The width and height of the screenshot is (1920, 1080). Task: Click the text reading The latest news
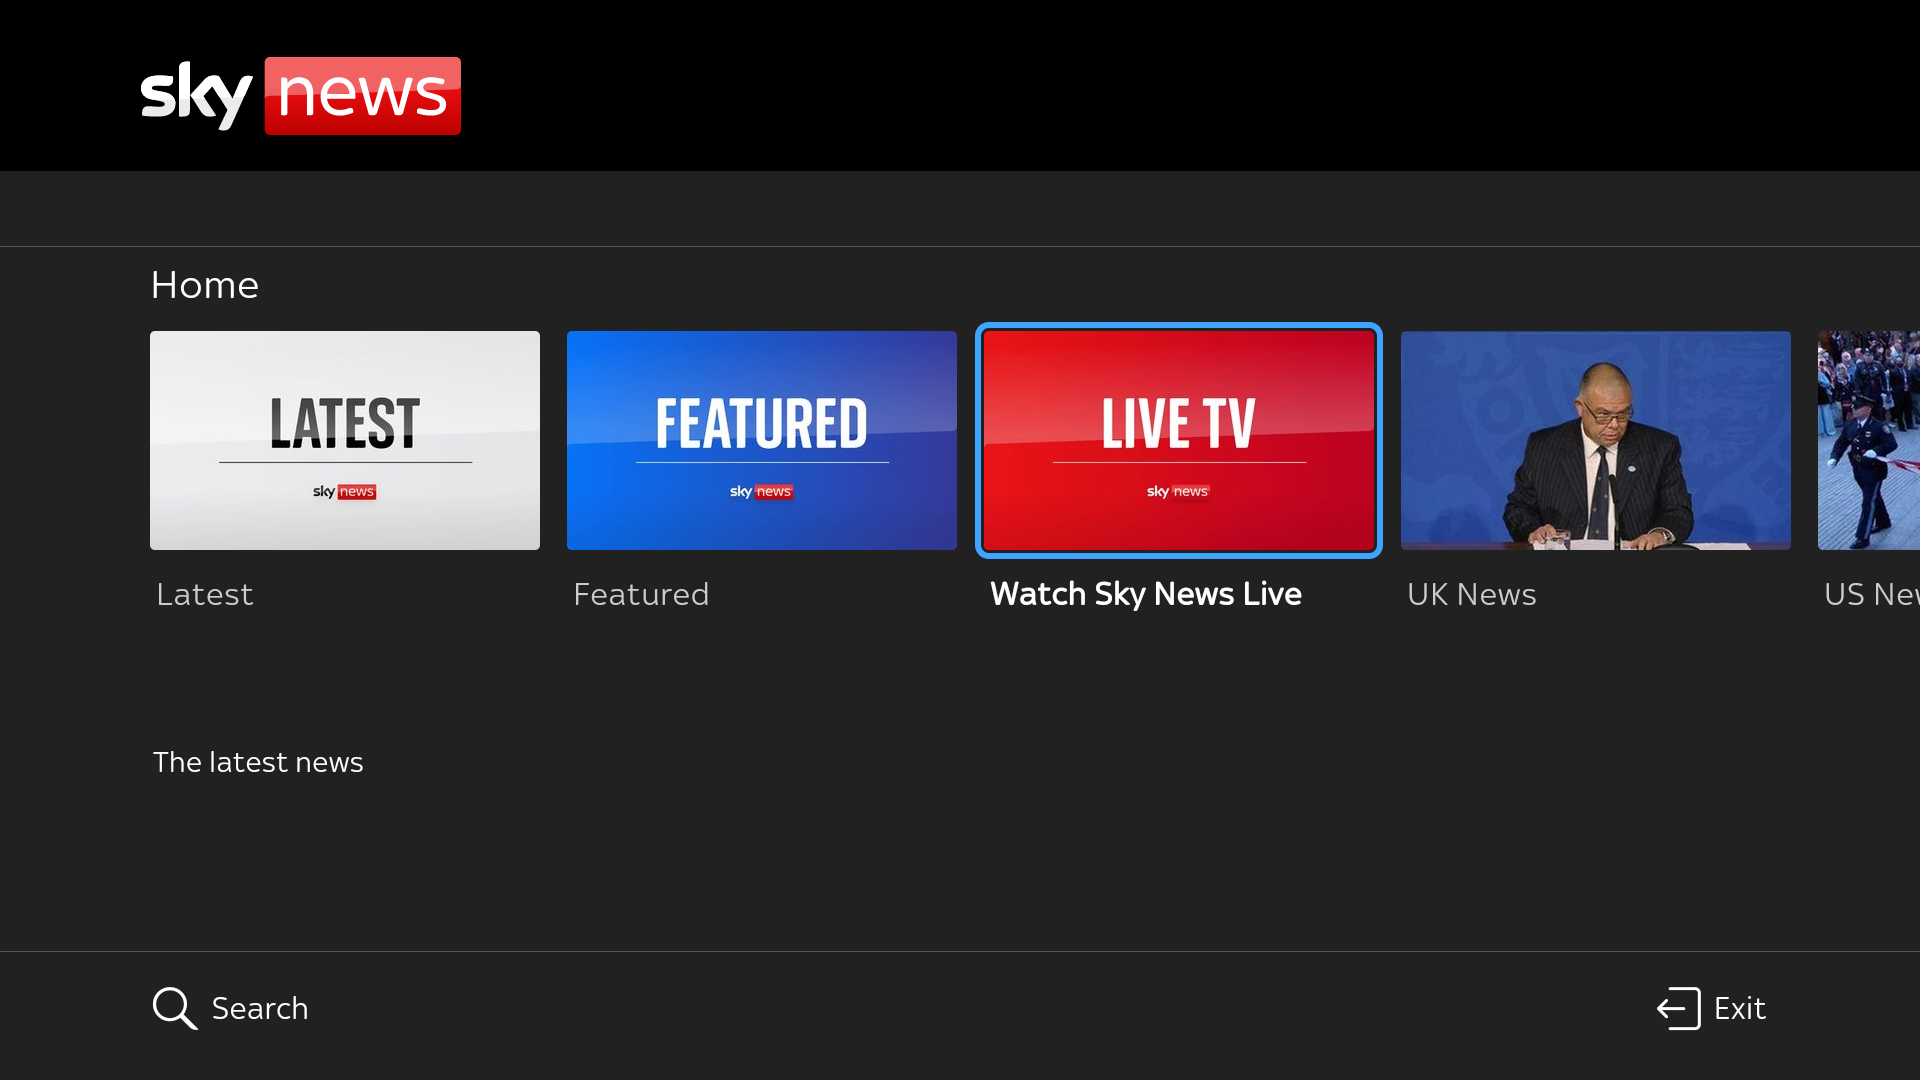pyautogui.click(x=258, y=762)
